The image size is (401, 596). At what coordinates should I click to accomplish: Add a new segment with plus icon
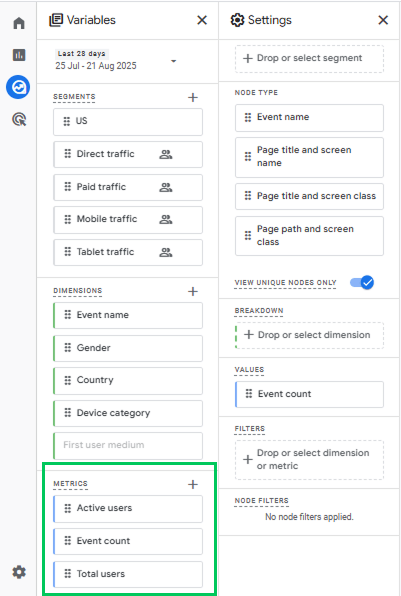193,97
